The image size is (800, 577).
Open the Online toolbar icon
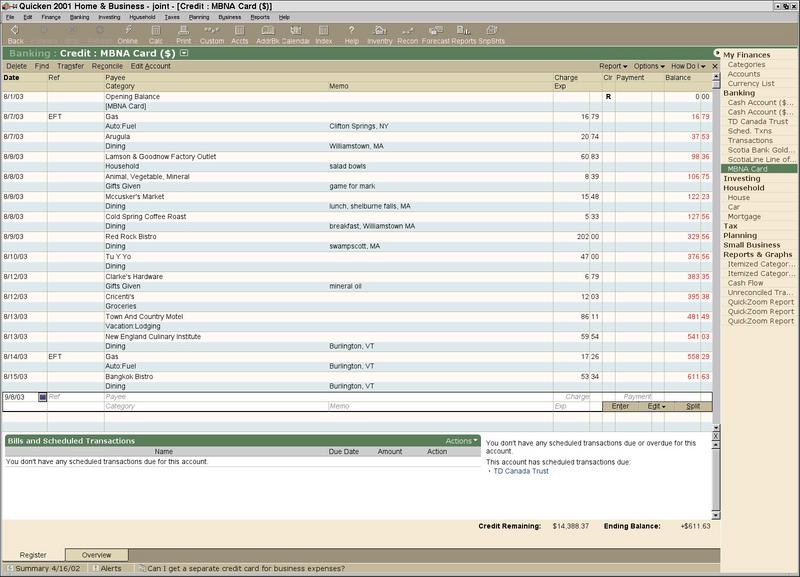128,34
